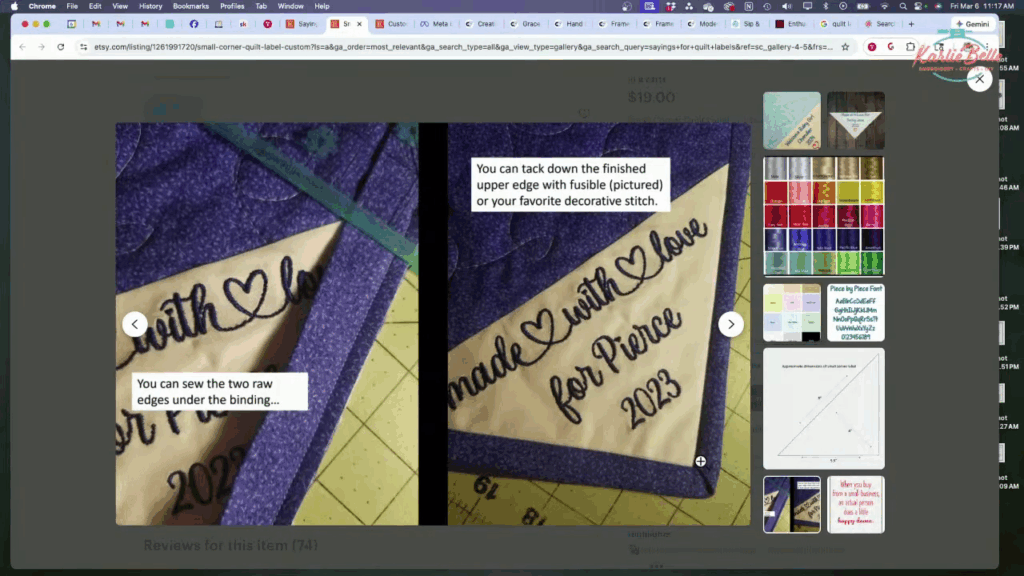1024x576 pixels.
Task: Switch to the 'Enthu' tab
Action: [x=791, y=24]
